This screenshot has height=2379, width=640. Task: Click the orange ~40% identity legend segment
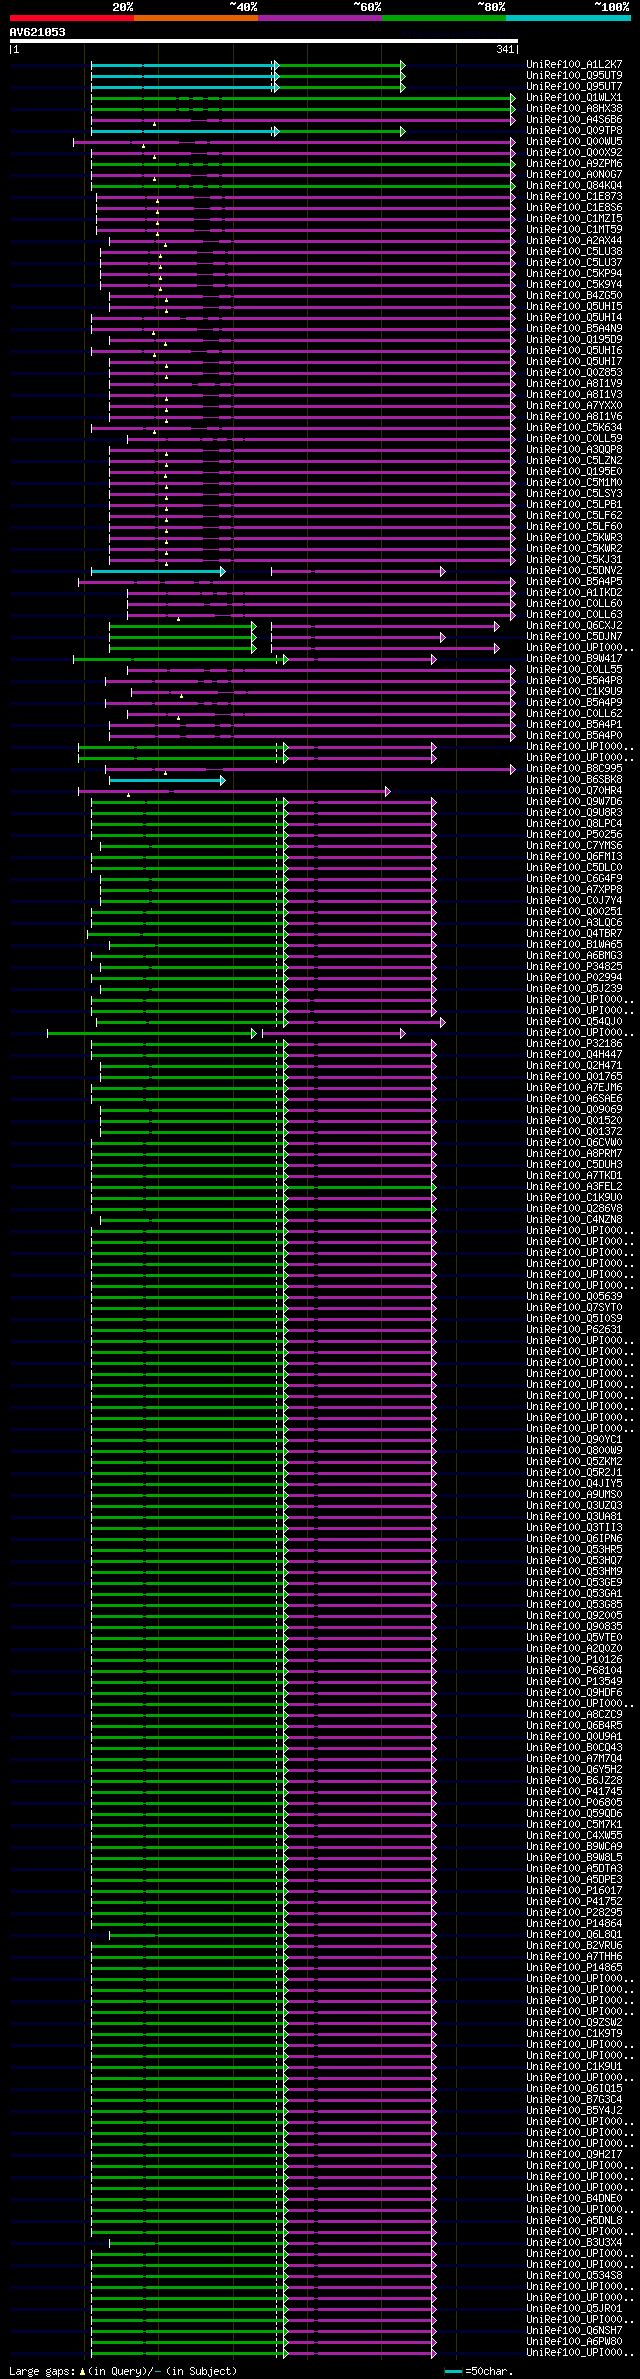pyautogui.click(x=195, y=18)
